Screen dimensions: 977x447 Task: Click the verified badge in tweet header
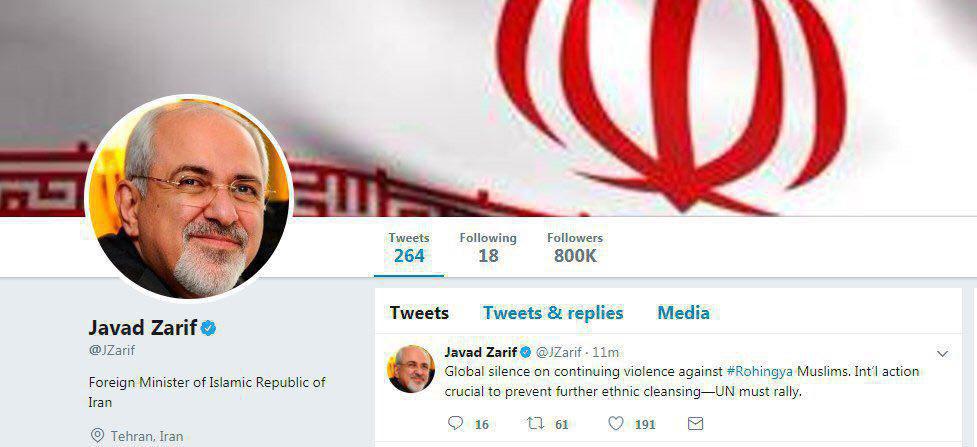coord(525,352)
